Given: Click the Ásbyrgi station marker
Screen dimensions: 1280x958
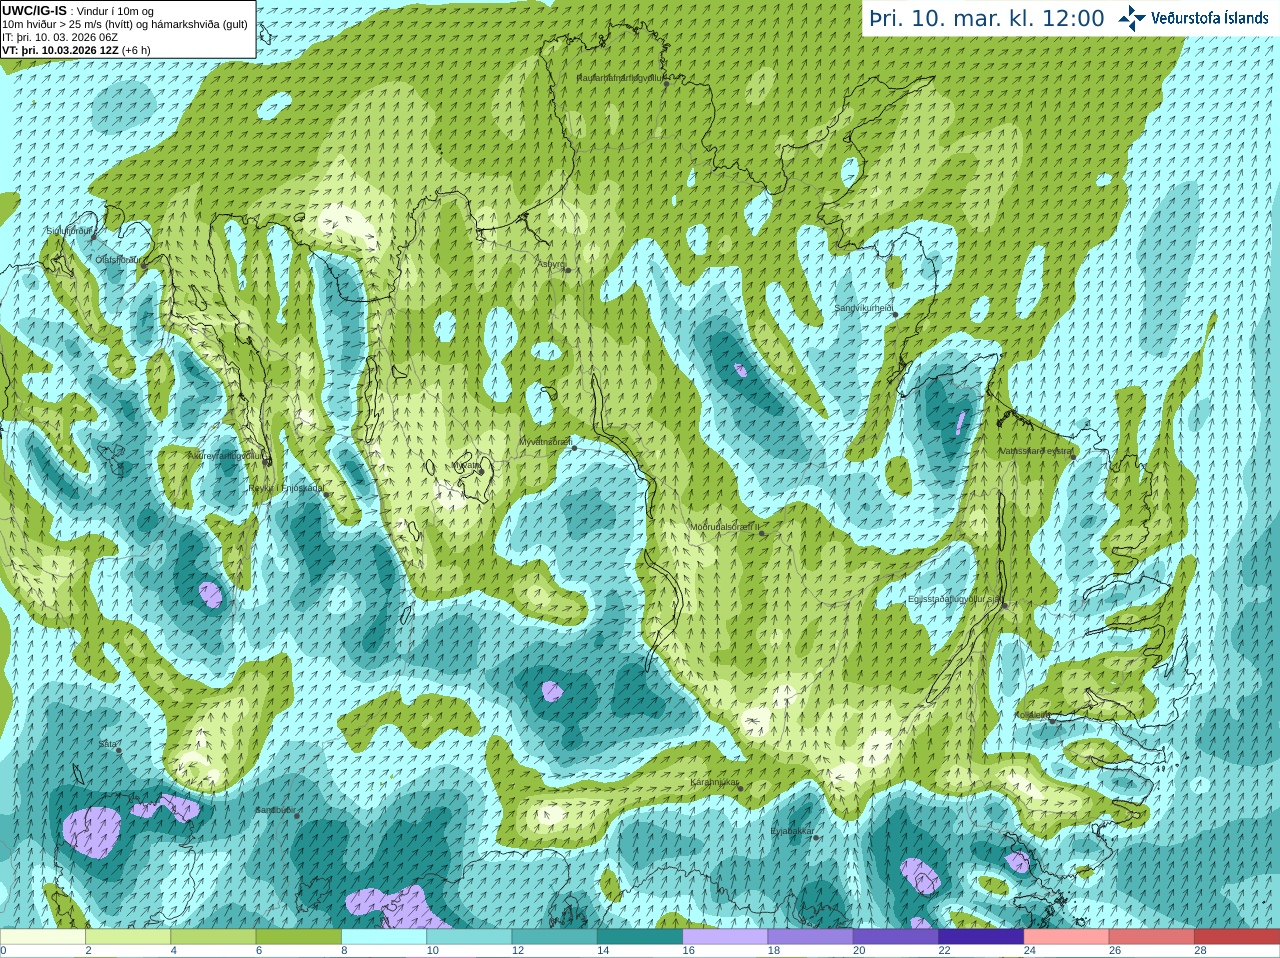Looking at the screenshot, I should (566, 270).
